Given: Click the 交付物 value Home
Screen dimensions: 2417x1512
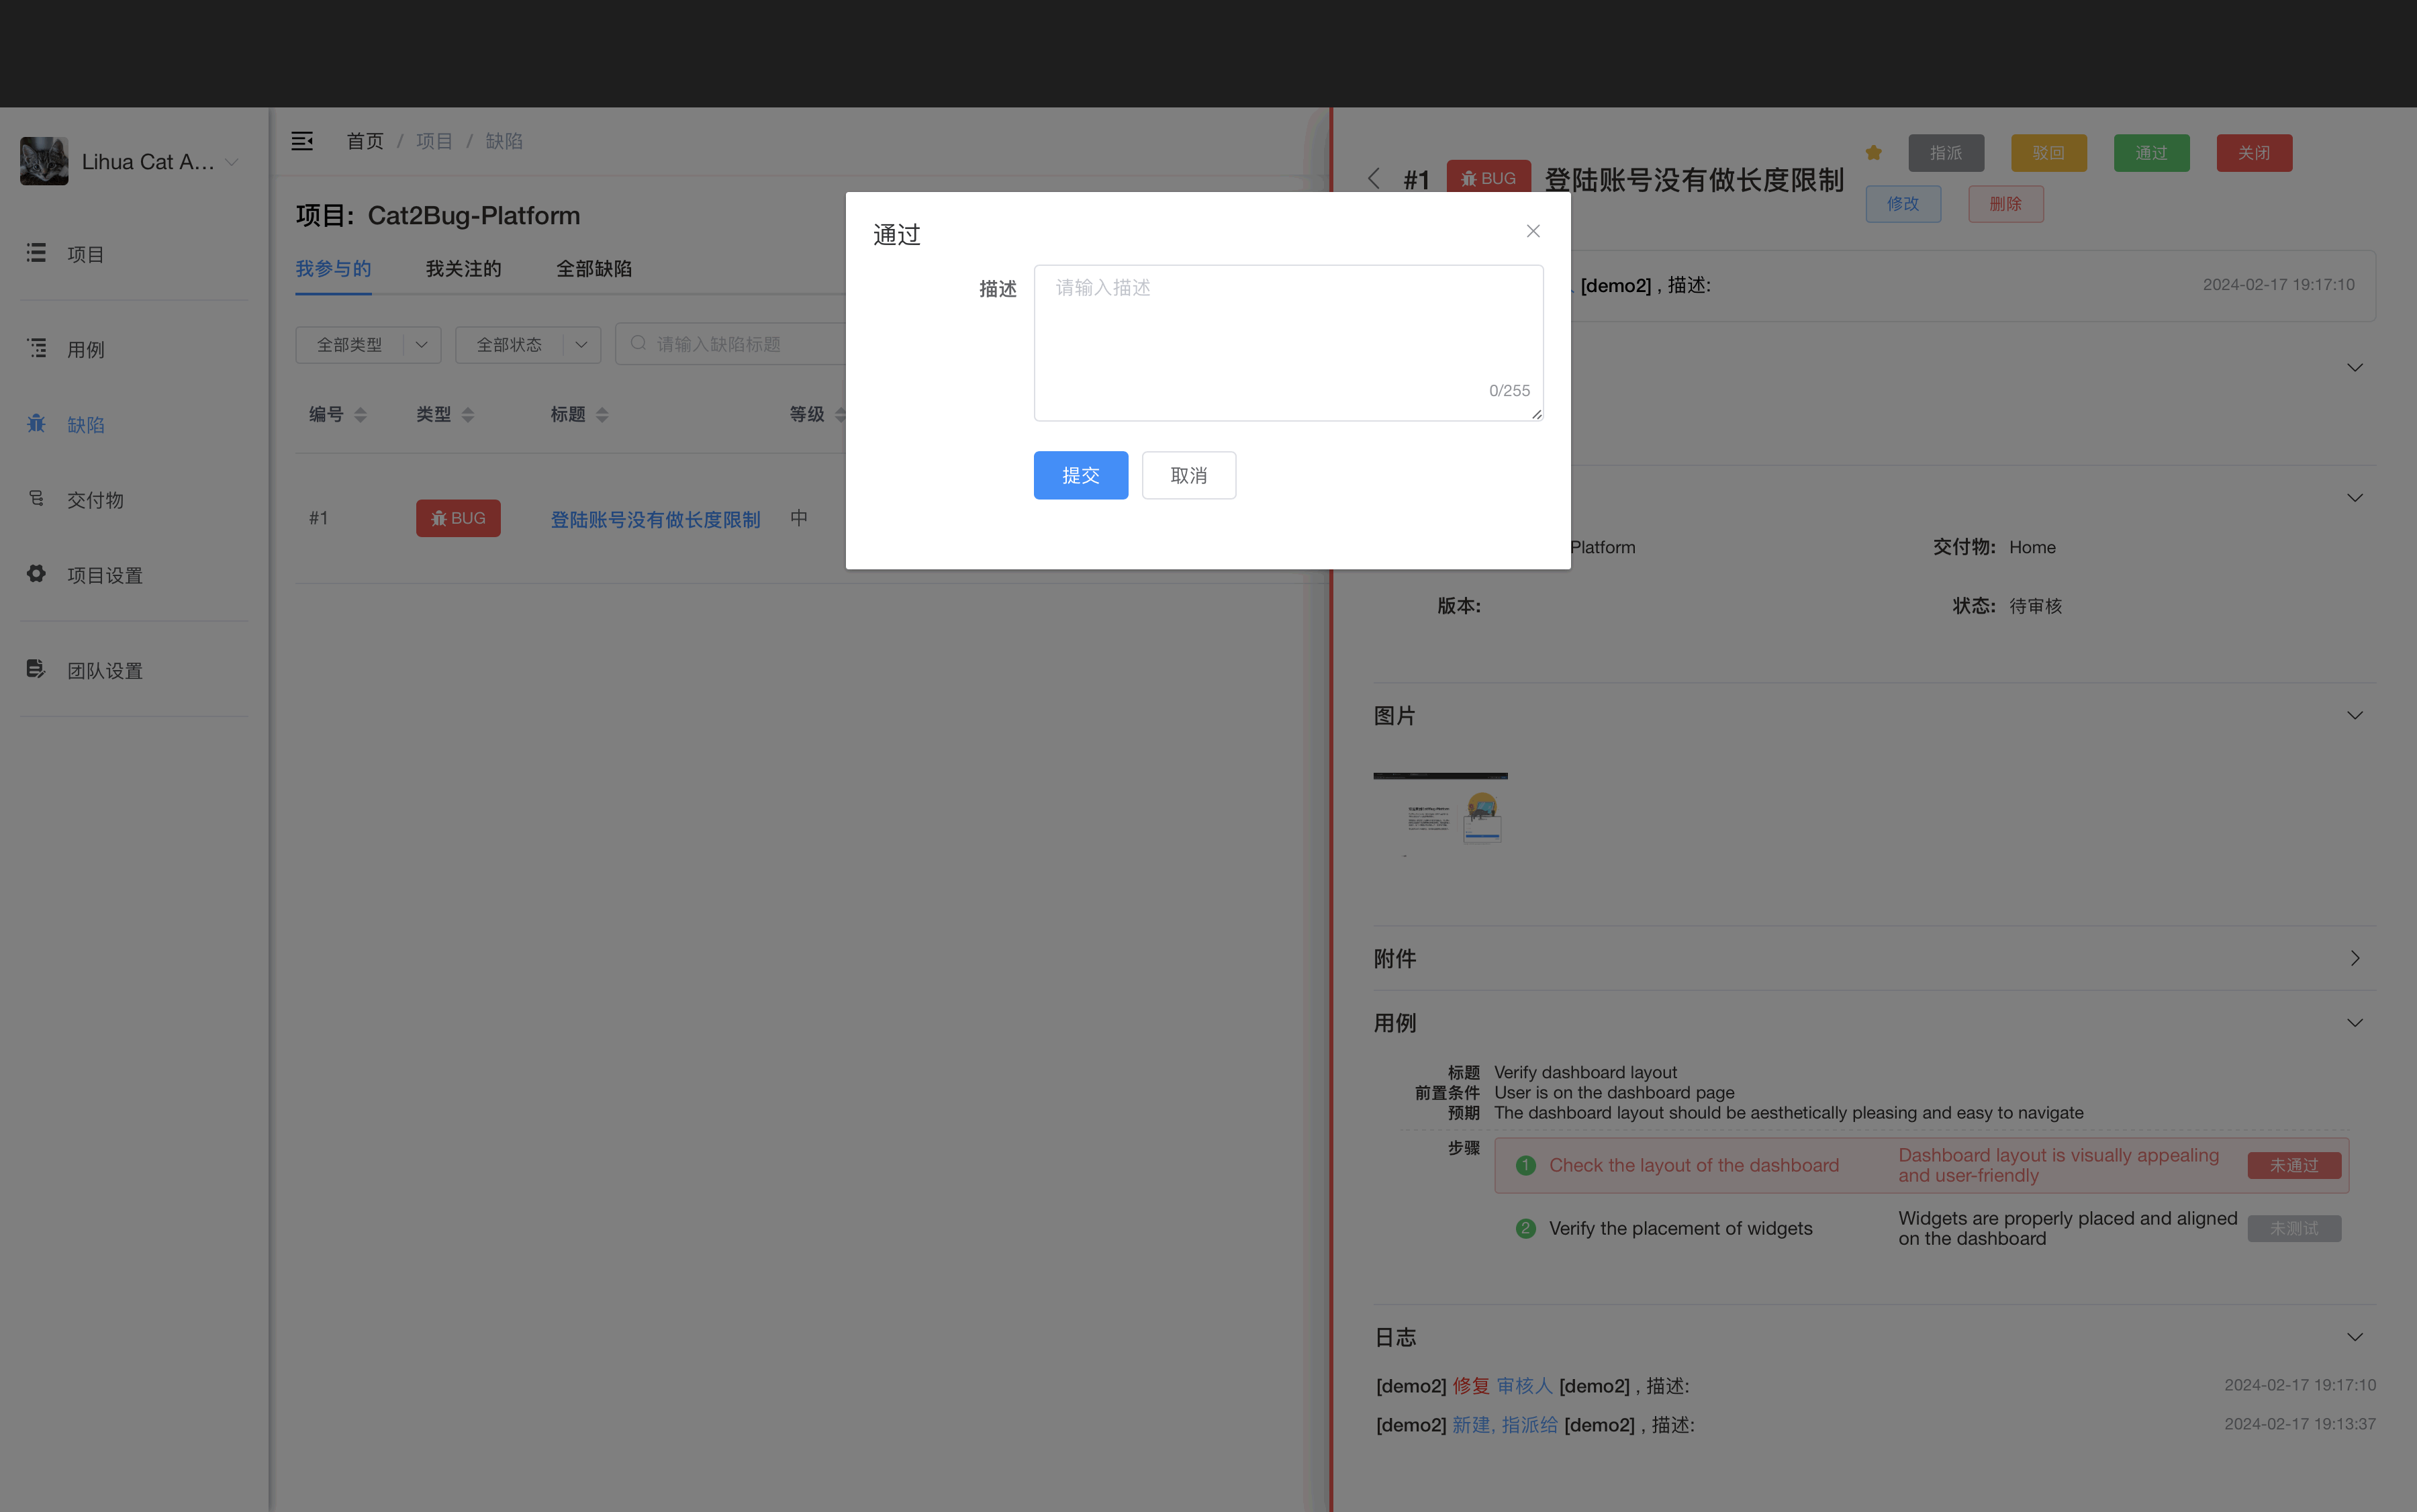Looking at the screenshot, I should (2032, 547).
